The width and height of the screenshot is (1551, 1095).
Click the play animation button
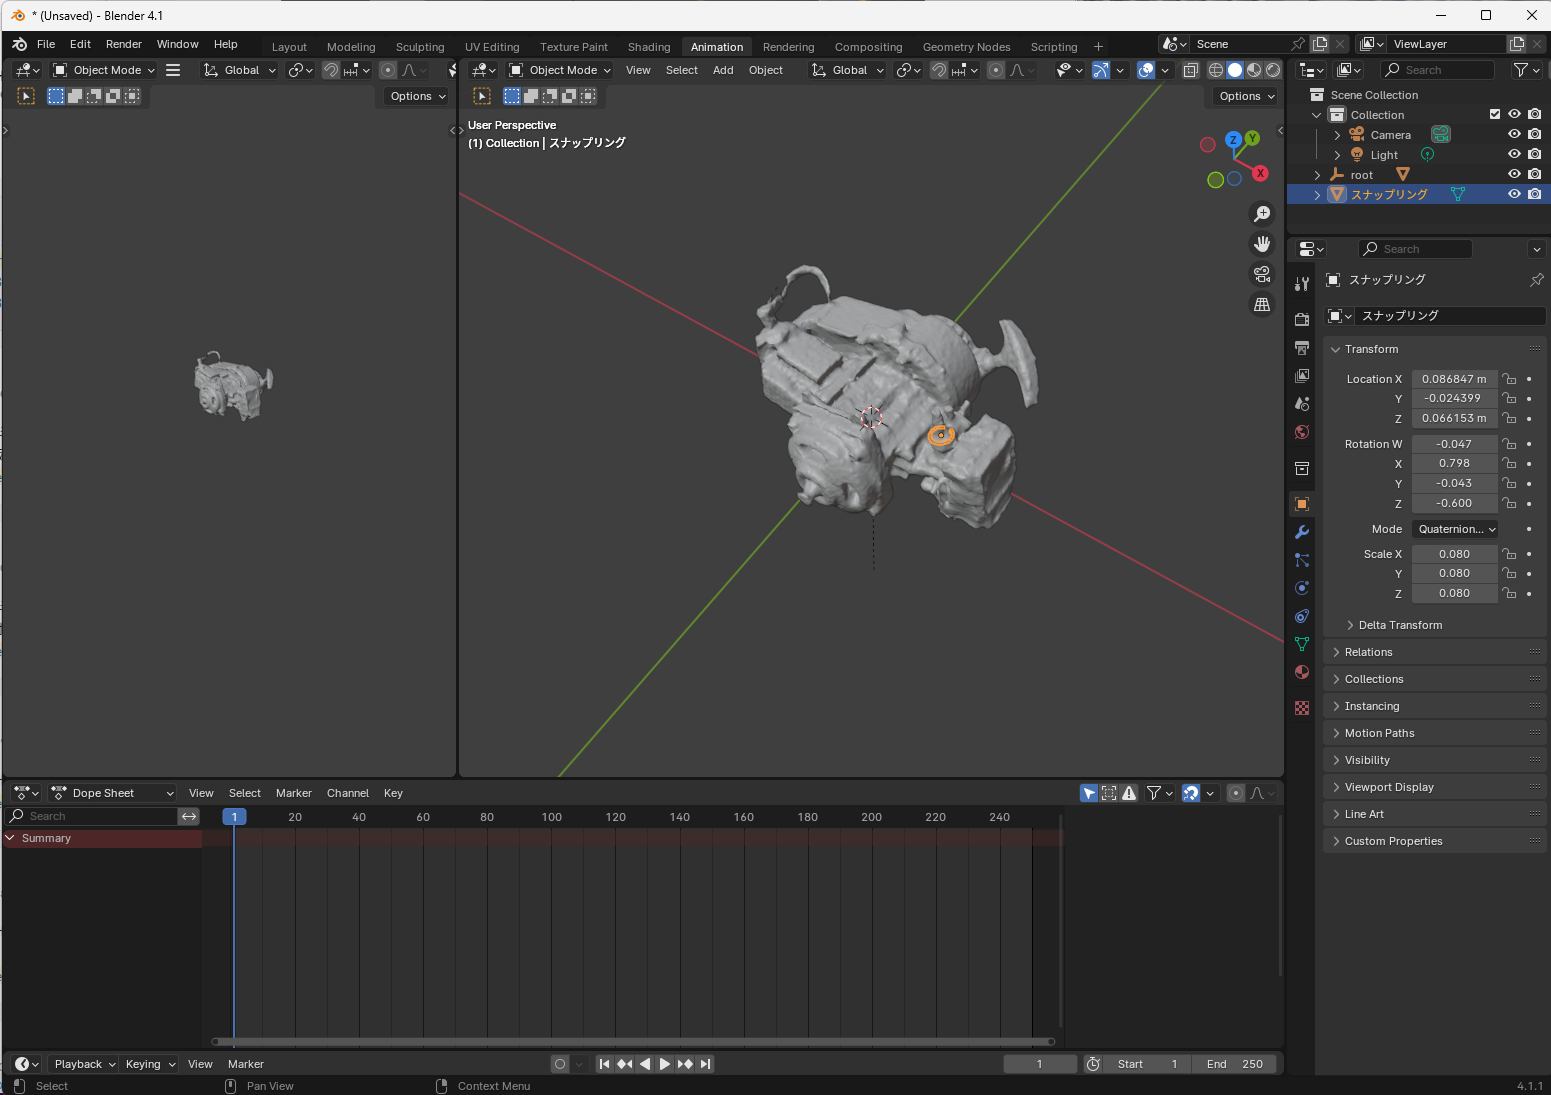(x=665, y=1064)
